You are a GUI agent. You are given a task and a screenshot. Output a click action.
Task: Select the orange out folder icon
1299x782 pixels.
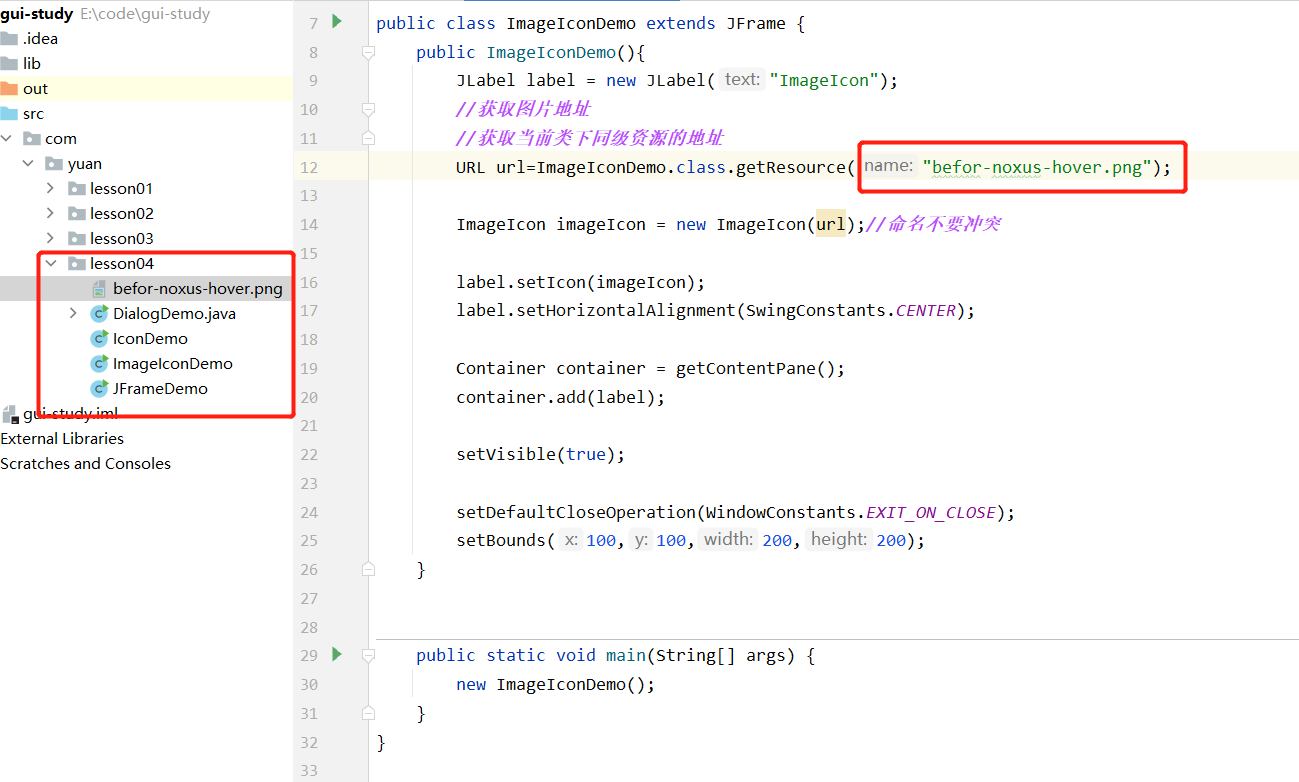(9, 89)
